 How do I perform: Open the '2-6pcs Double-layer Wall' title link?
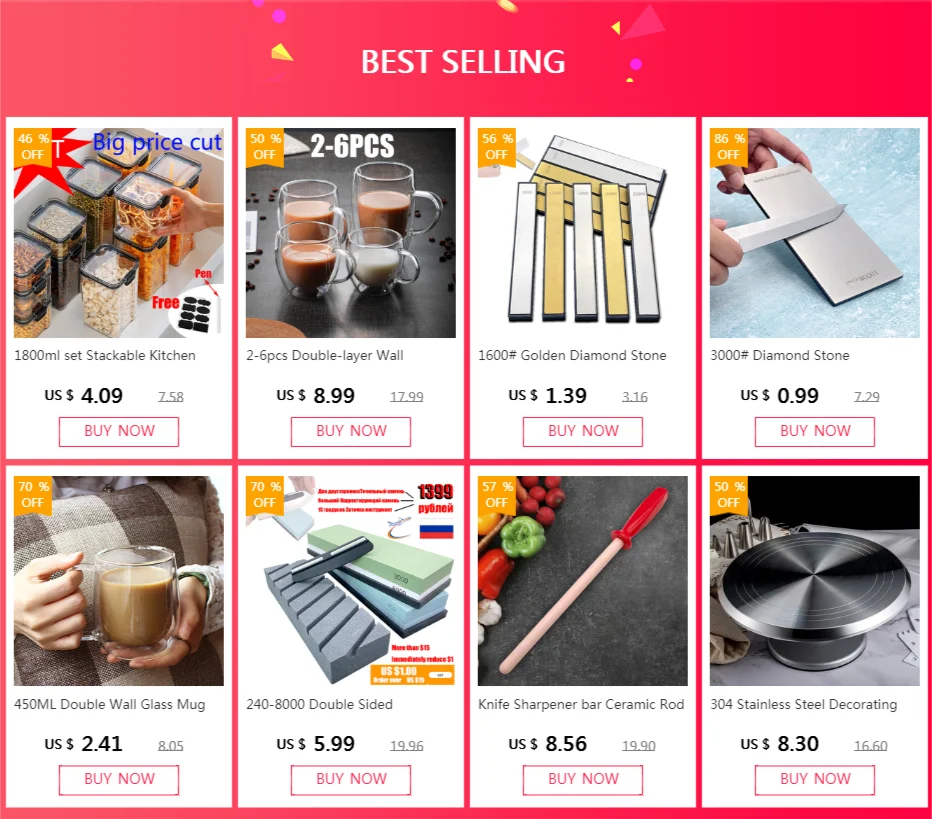coord(325,355)
